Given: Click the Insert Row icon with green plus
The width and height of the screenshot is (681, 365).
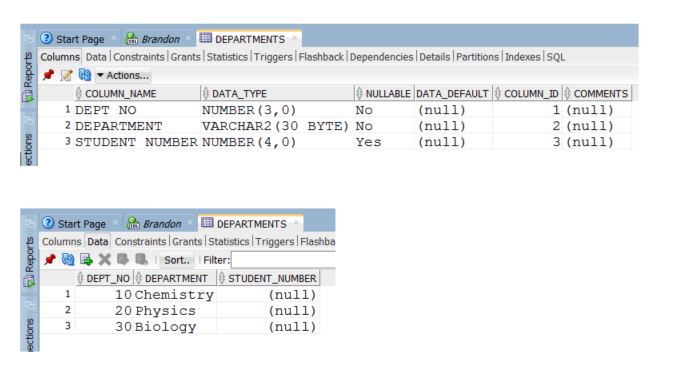Looking at the screenshot, I should click(x=86, y=260).
